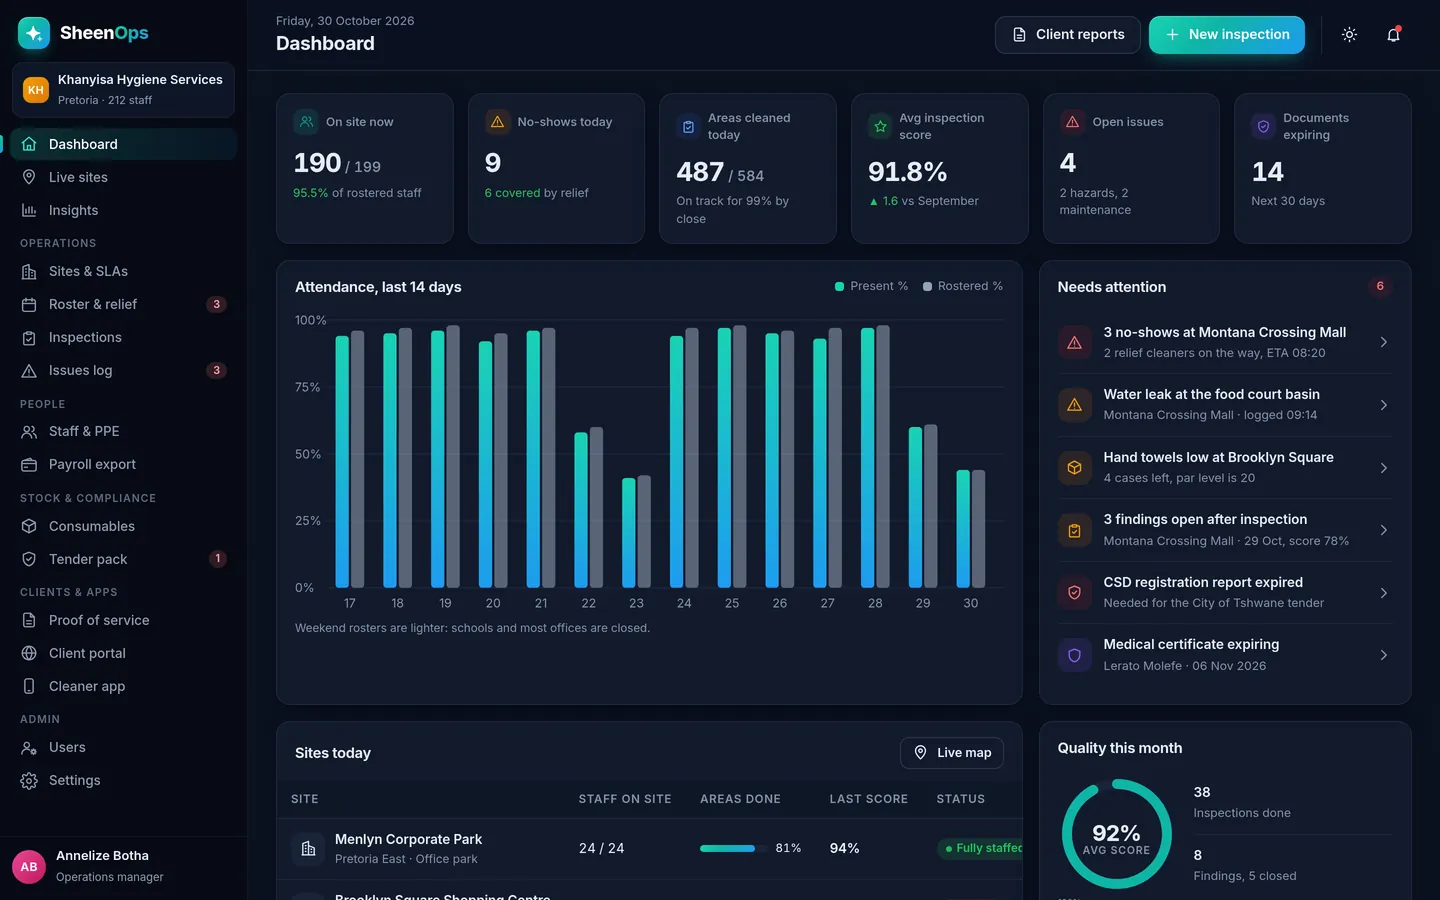Click the No-shows today warning icon
Viewport: 1440px width, 900px height.
click(497, 122)
